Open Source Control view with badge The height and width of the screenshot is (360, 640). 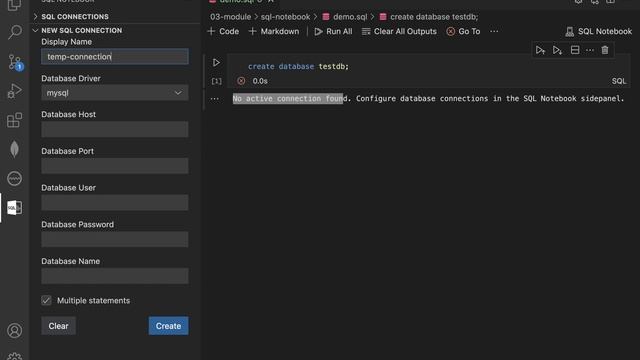pyautogui.click(x=15, y=62)
